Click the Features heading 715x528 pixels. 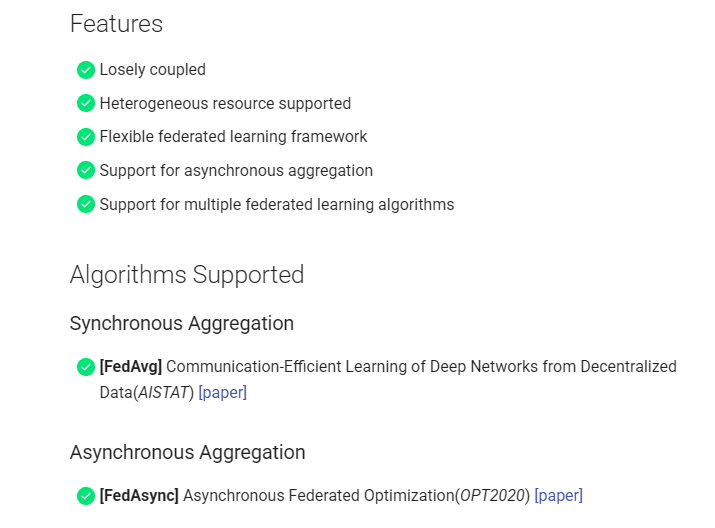116,24
